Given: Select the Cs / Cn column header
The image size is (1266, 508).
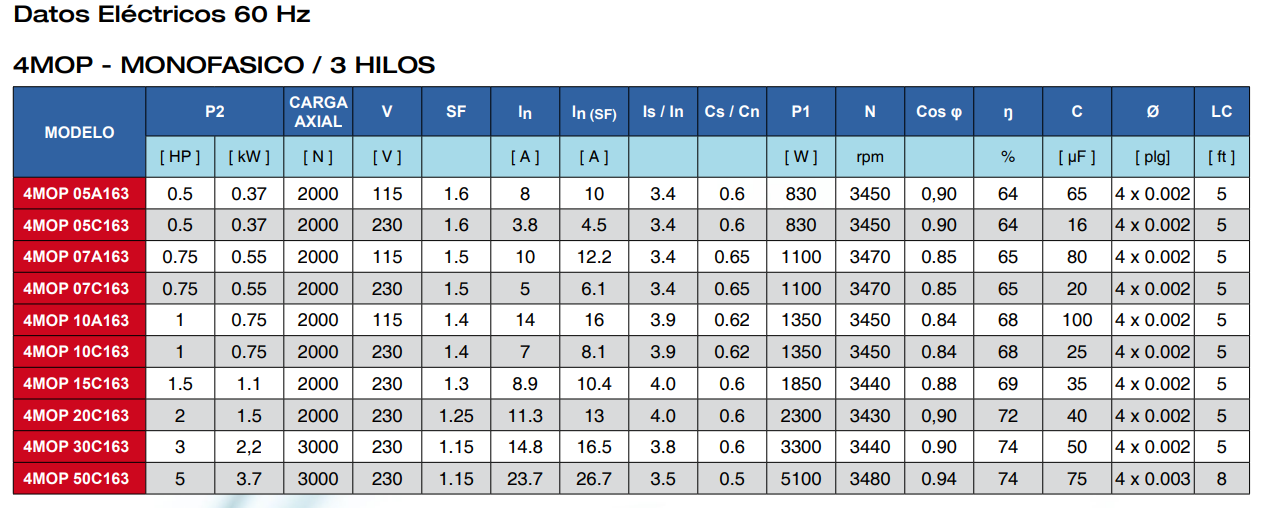Looking at the screenshot, I should [732, 112].
